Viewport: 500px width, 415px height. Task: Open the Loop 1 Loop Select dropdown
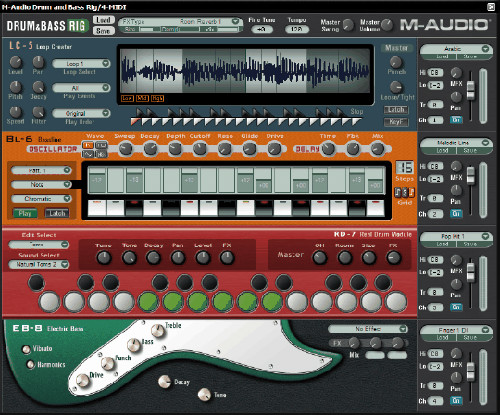click(x=81, y=63)
